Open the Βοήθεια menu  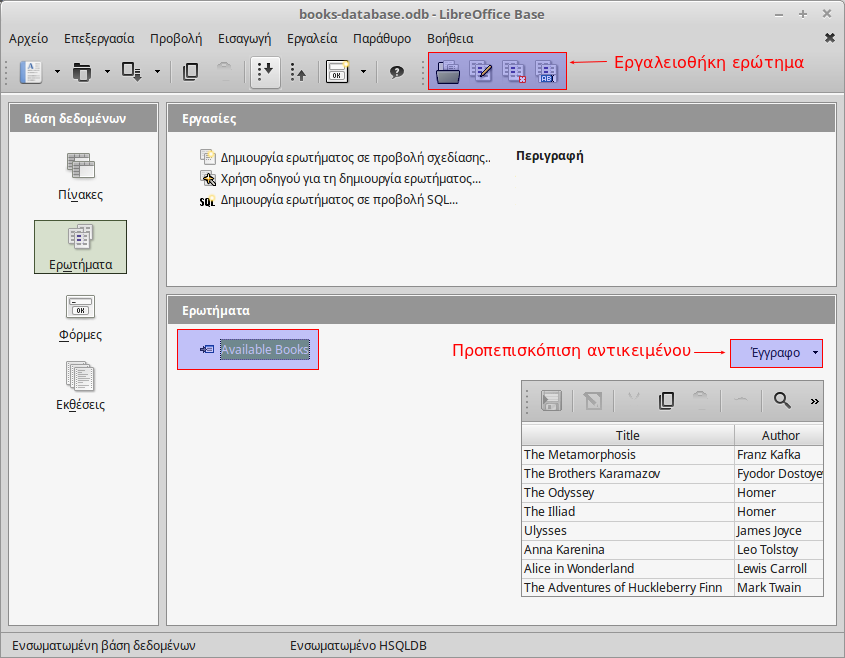(450, 39)
